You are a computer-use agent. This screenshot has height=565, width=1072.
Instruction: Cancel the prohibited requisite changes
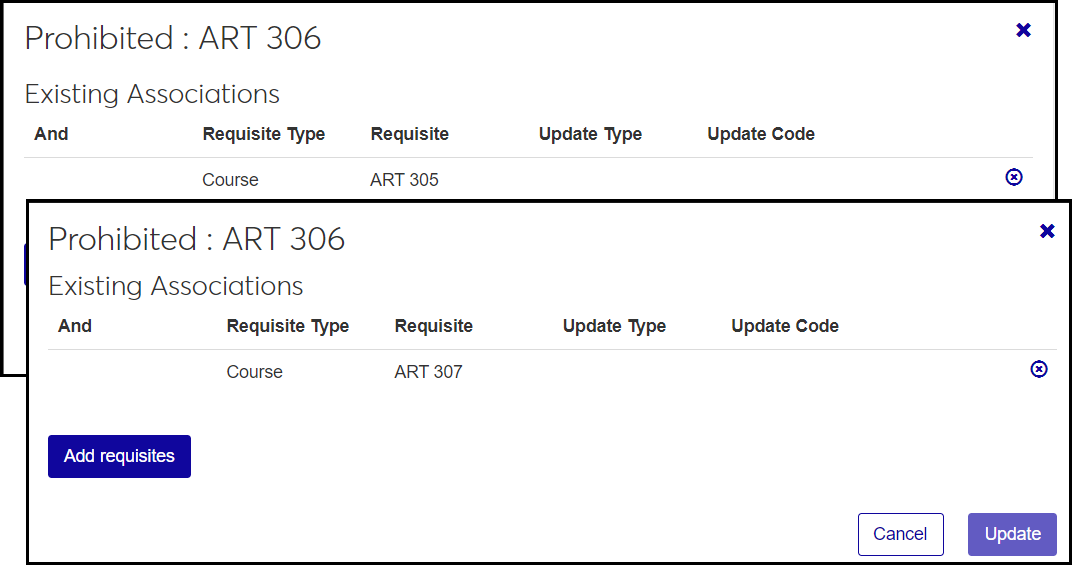pyautogui.click(x=900, y=534)
